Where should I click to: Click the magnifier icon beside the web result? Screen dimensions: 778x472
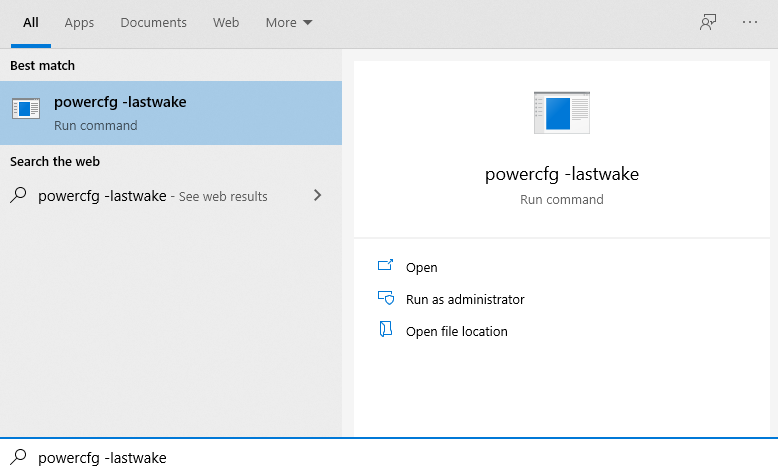click(x=18, y=196)
